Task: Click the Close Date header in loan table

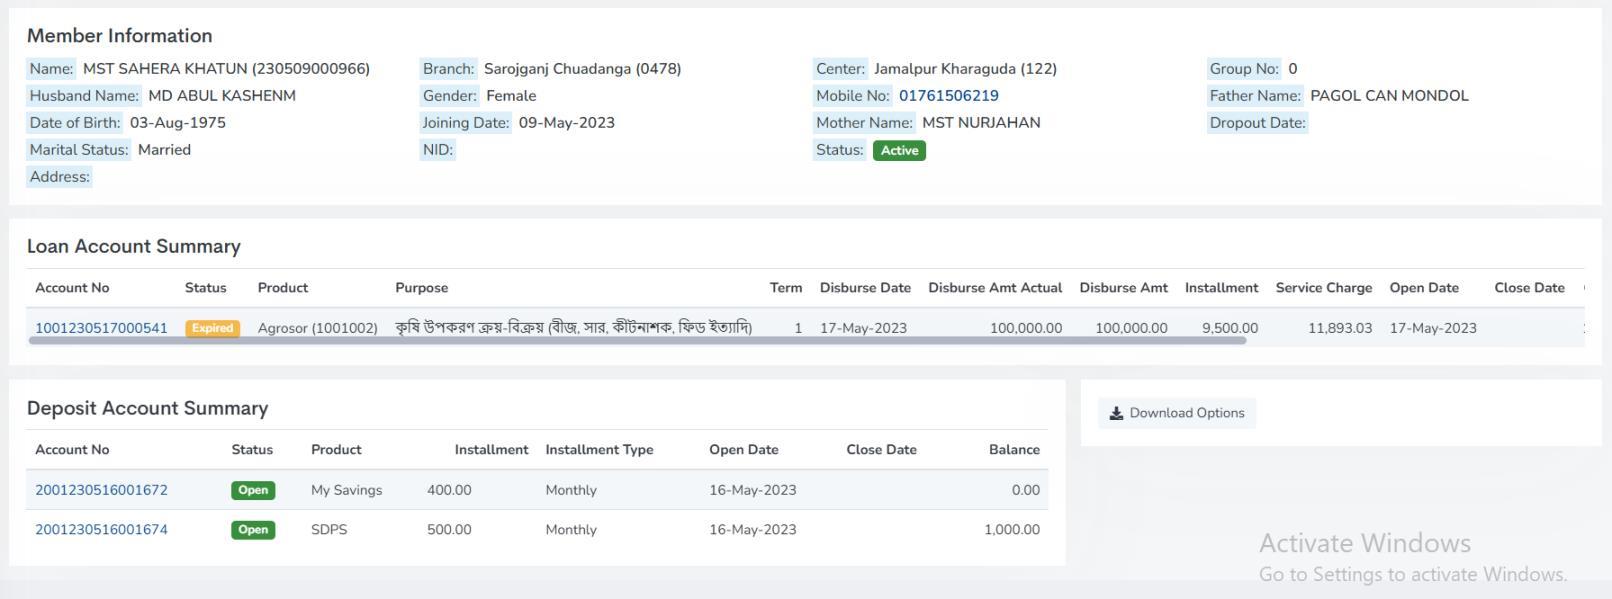Action: tap(1529, 288)
